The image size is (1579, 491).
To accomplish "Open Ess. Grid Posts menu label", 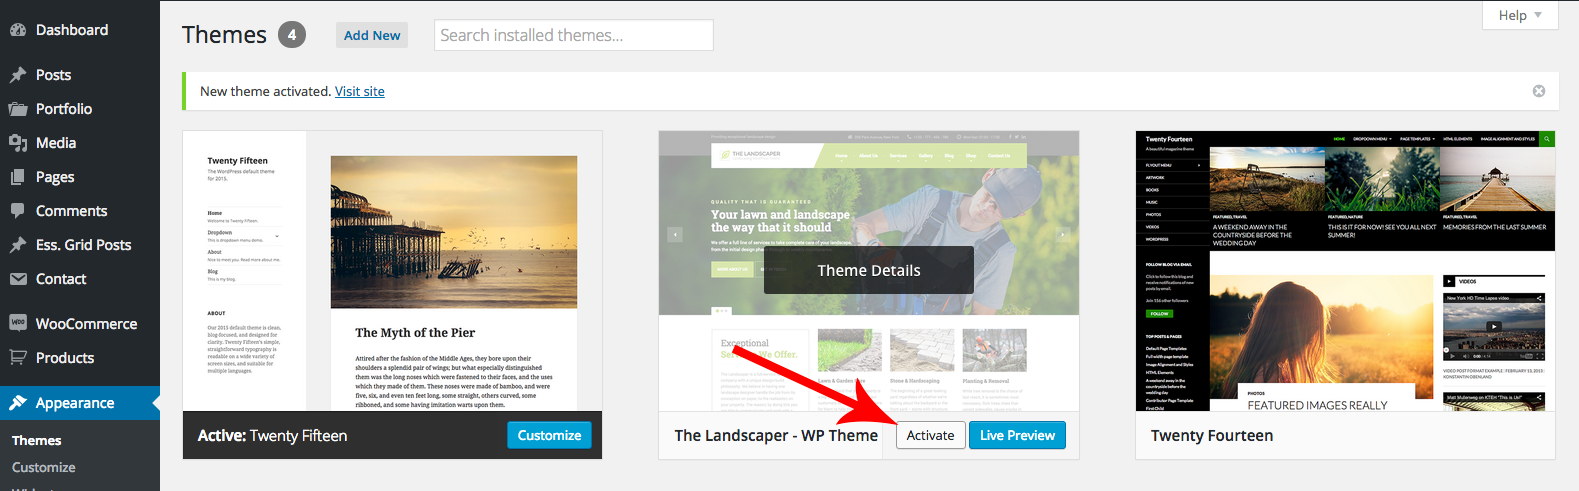I will point(83,245).
